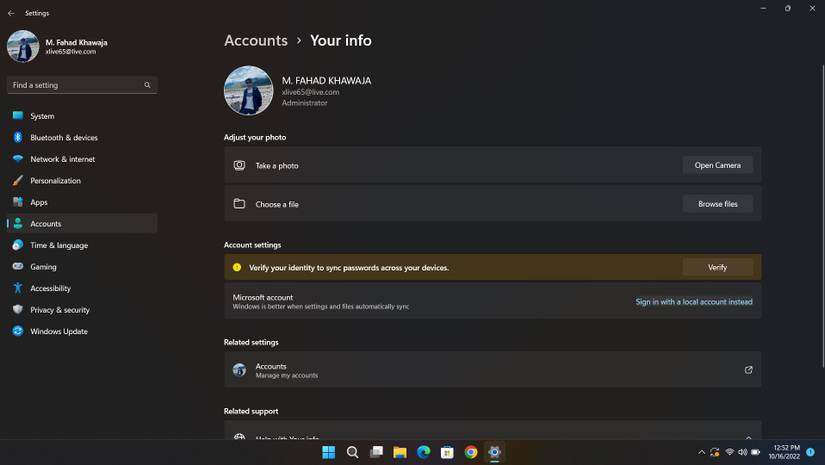Viewport: 825px width, 465px height.
Task: Click the sidebar profile avatar
Action: [x=23, y=46]
